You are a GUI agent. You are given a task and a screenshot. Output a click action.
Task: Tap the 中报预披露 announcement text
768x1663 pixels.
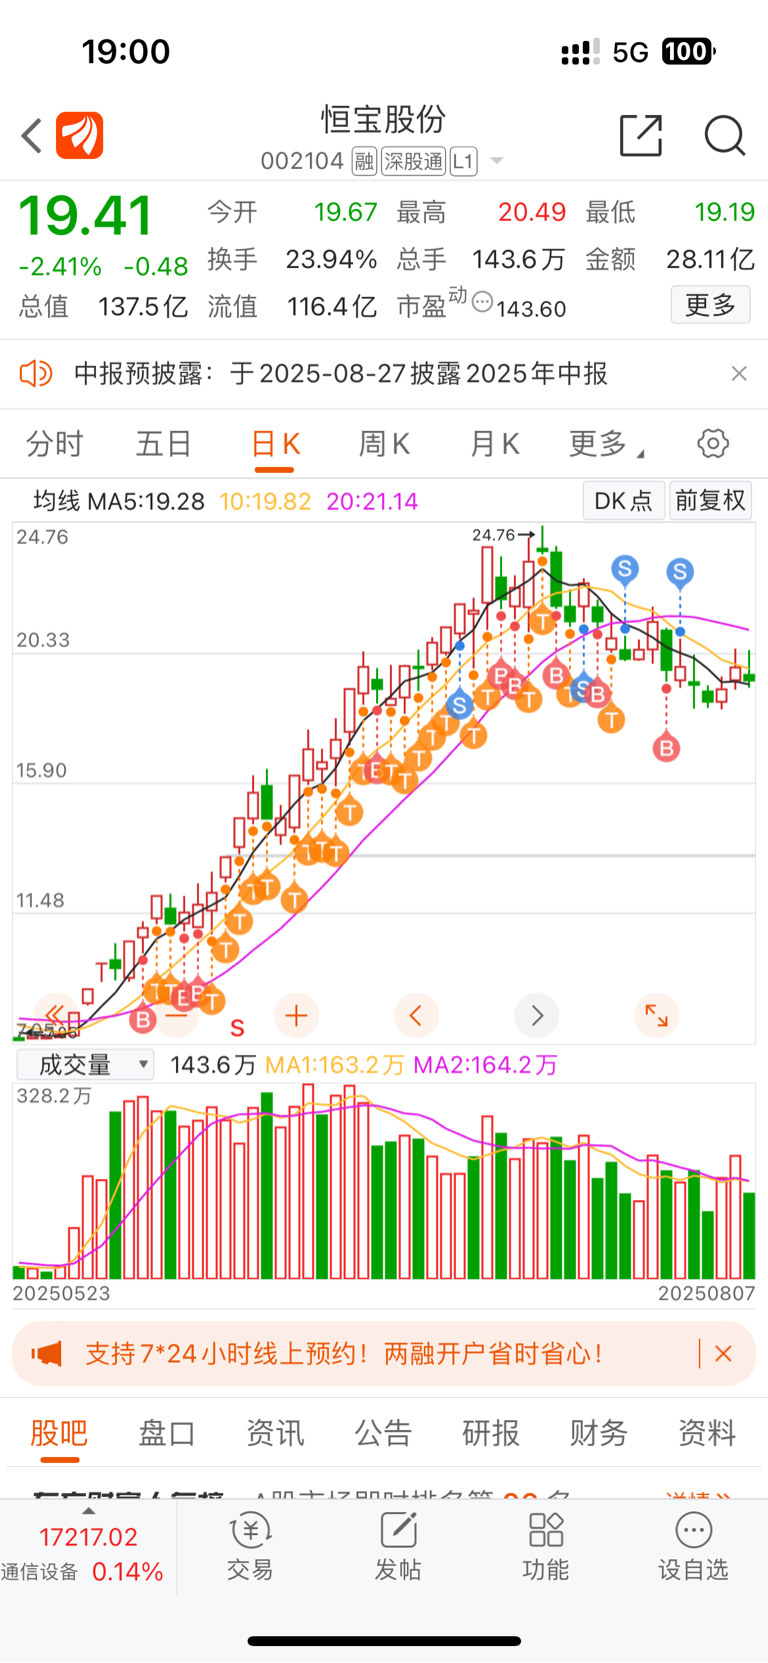pos(341,374)
